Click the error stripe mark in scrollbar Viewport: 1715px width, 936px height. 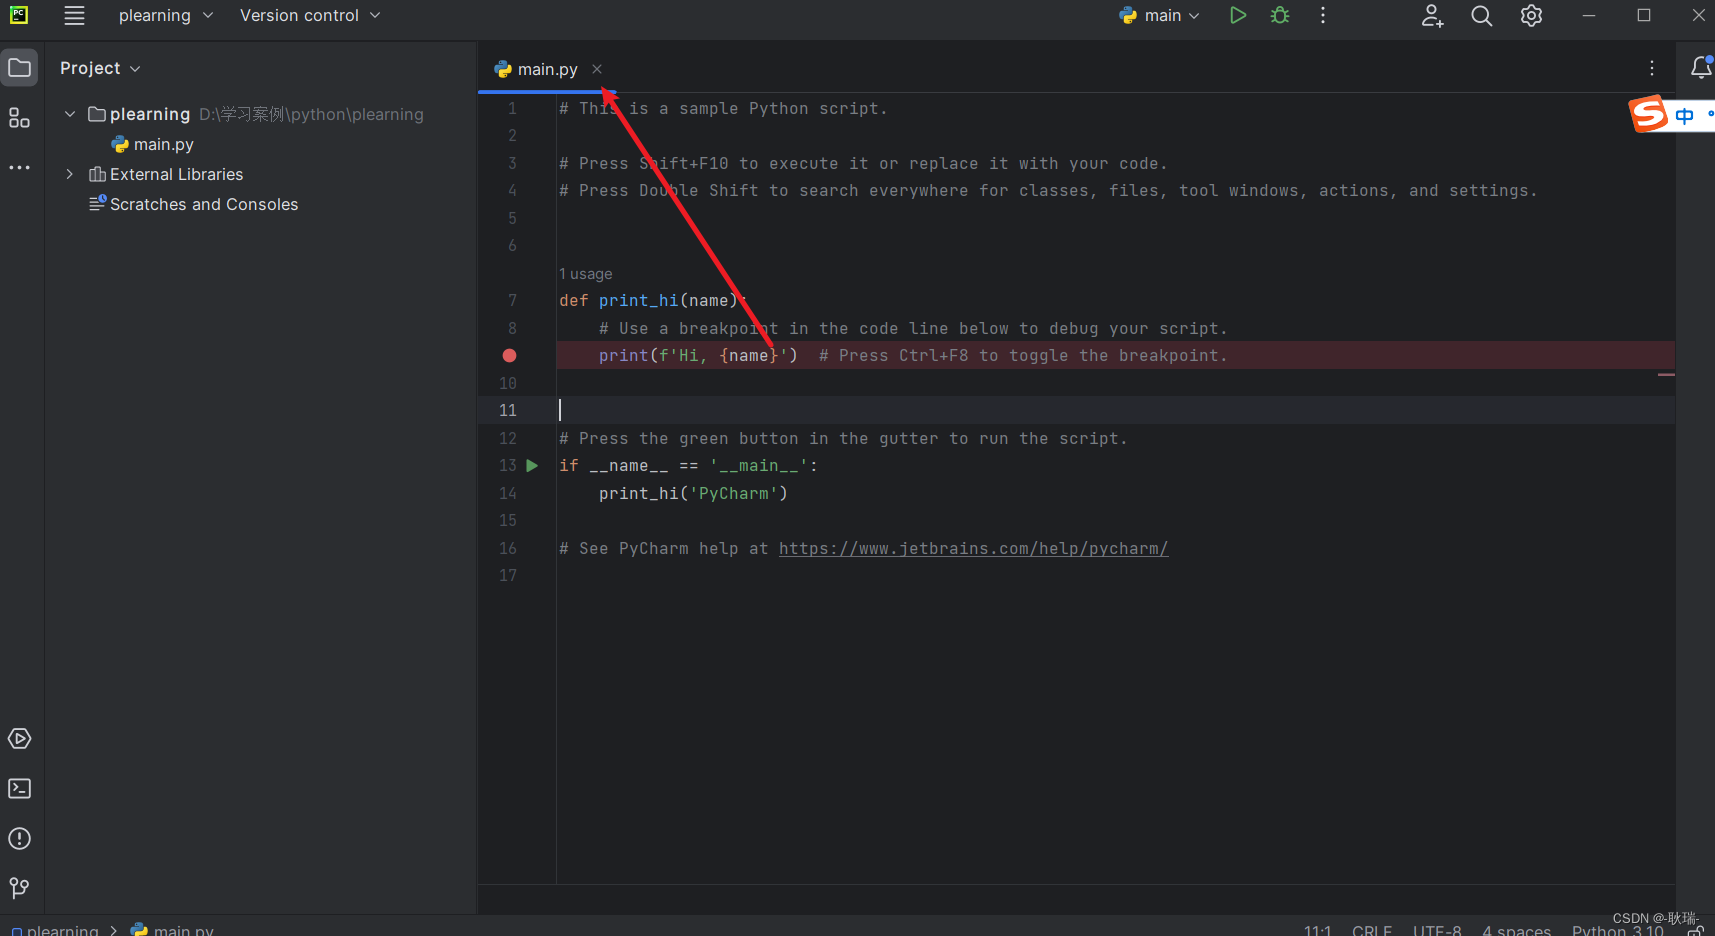1666,374
